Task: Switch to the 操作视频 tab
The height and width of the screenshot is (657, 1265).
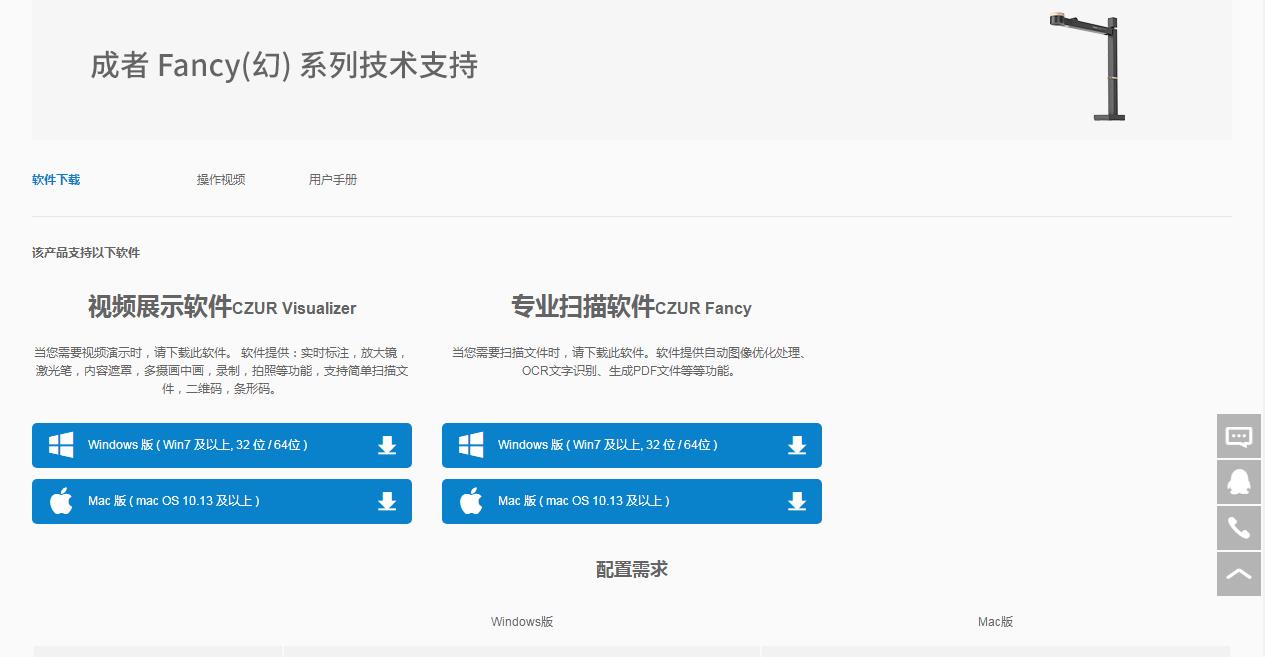Action: click(x=222, y=179)
